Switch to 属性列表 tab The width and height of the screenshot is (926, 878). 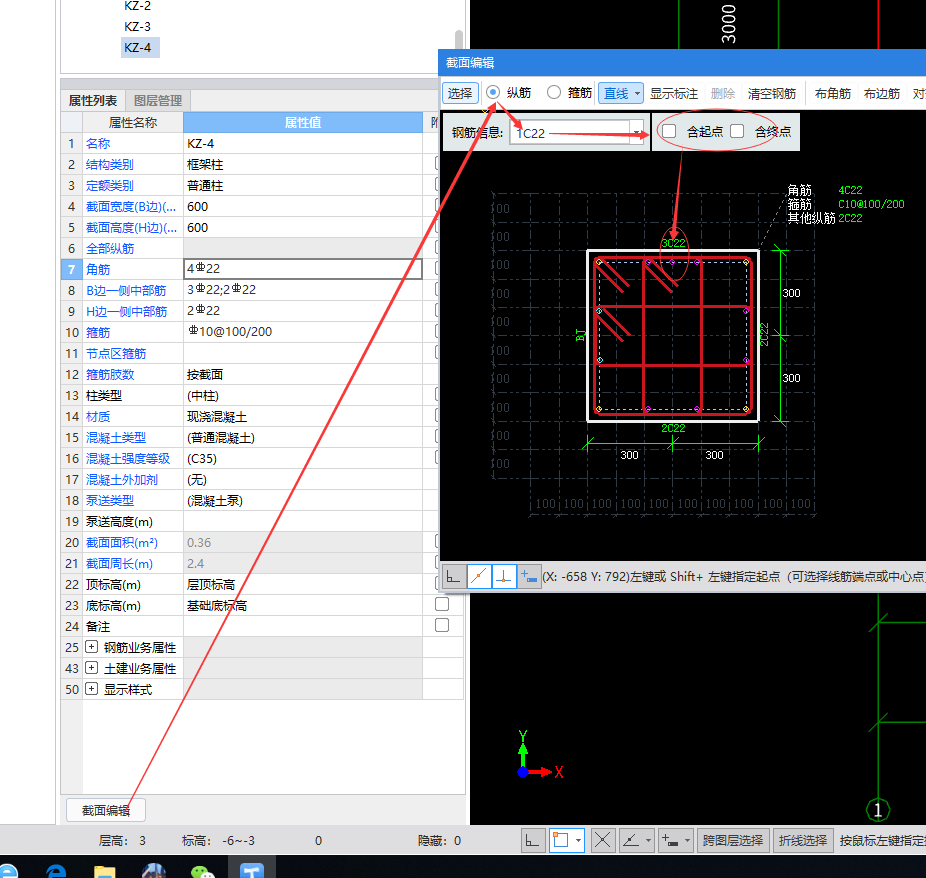(93, 100)
